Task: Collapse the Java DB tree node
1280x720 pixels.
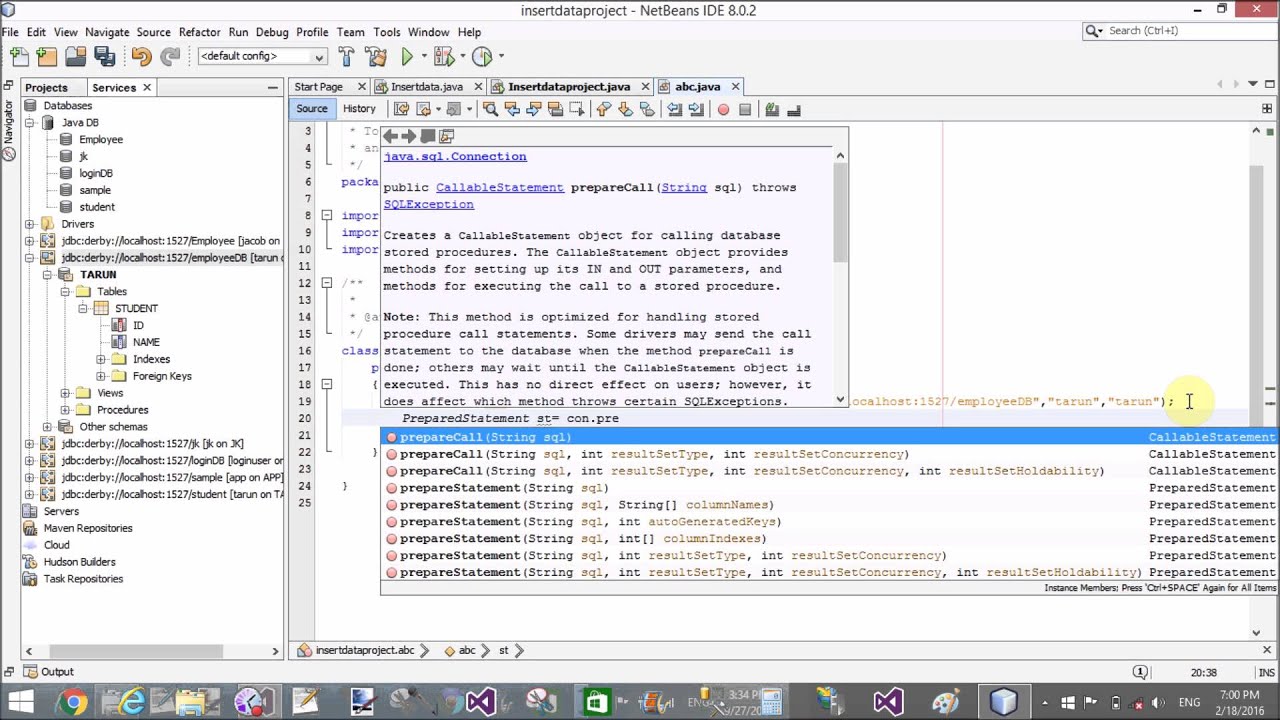Action: click(x=29, y=123)
